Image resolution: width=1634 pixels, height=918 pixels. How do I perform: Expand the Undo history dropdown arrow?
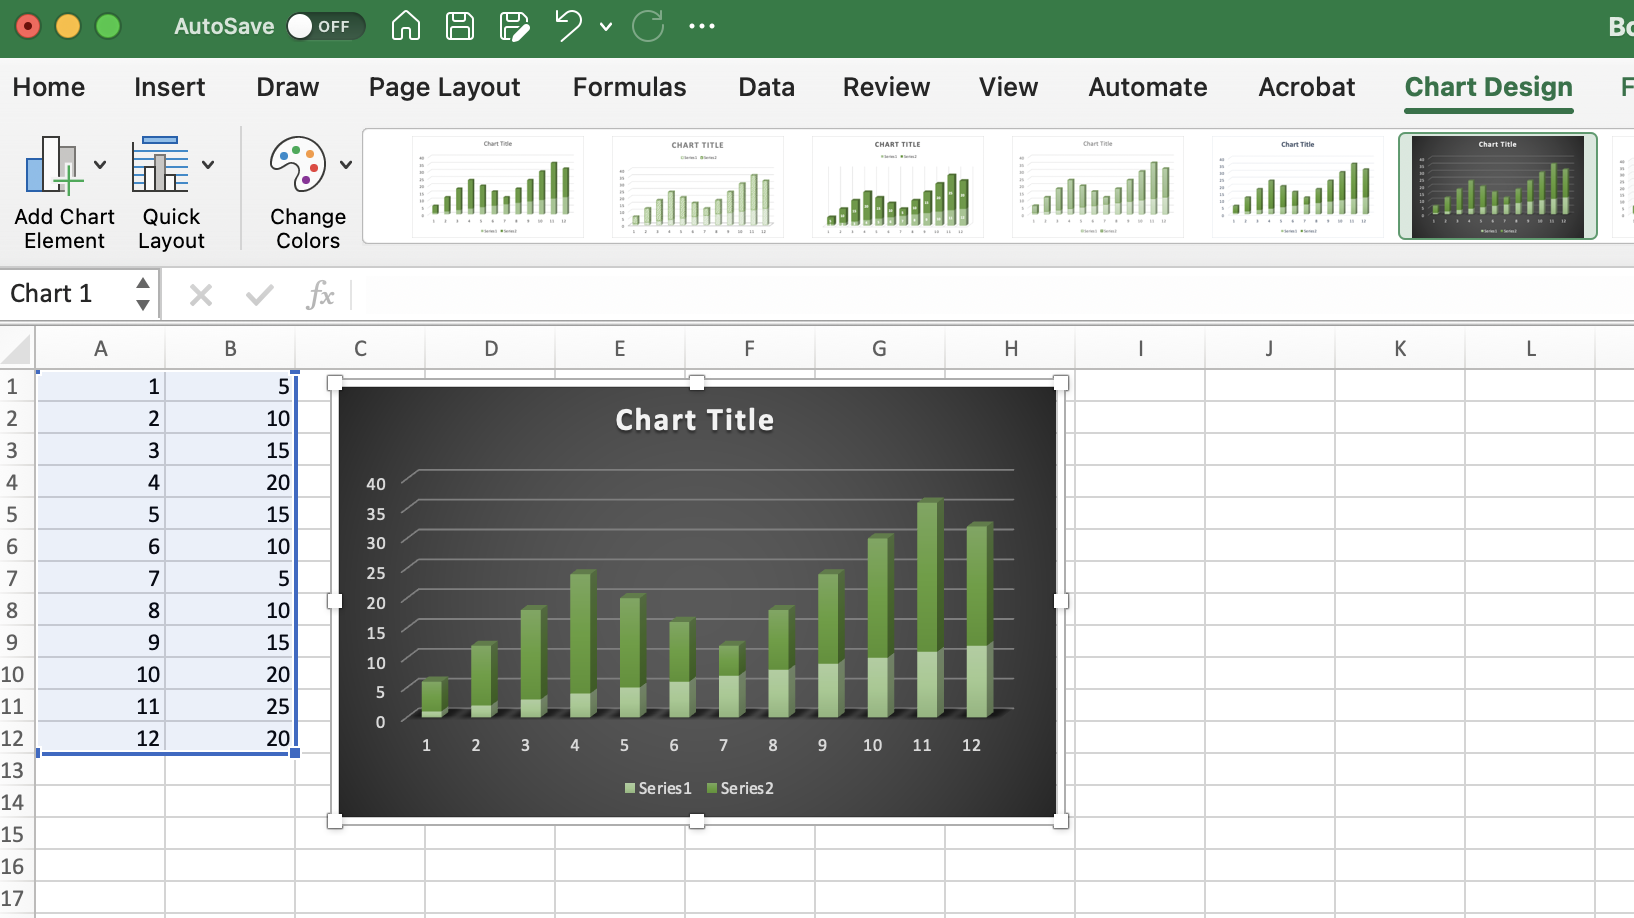pyautogui.click(x=604, y=27)
